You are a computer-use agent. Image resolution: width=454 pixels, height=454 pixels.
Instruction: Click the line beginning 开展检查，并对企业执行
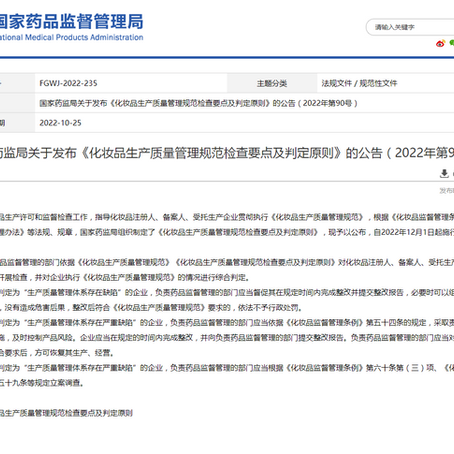coord(125,277)
